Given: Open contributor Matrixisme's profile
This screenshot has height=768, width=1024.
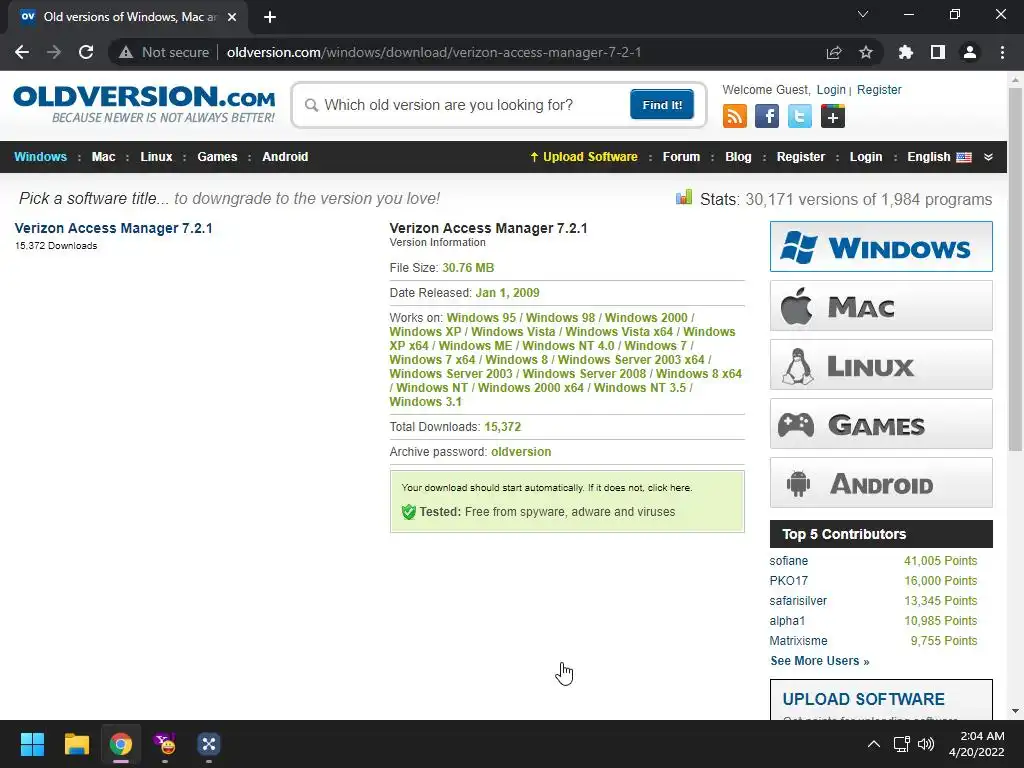Looking at the screenshot, I should (798, 641).
